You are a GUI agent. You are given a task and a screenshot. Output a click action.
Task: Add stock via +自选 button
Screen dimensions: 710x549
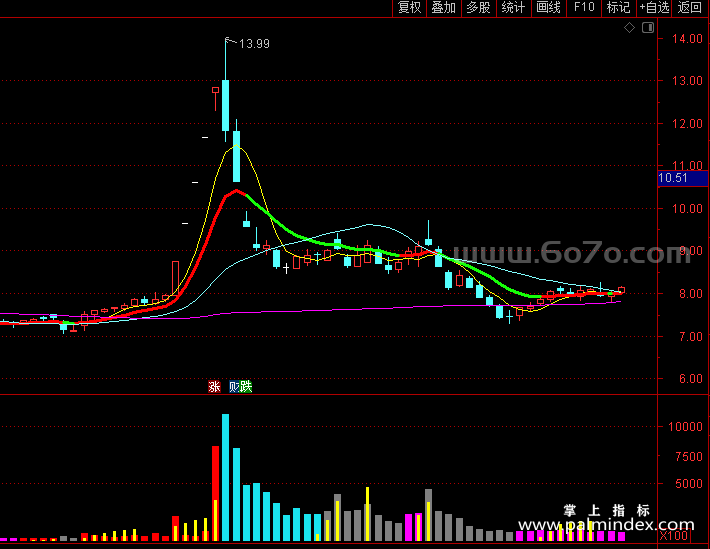pyautogui.click(x=654, y=8)
